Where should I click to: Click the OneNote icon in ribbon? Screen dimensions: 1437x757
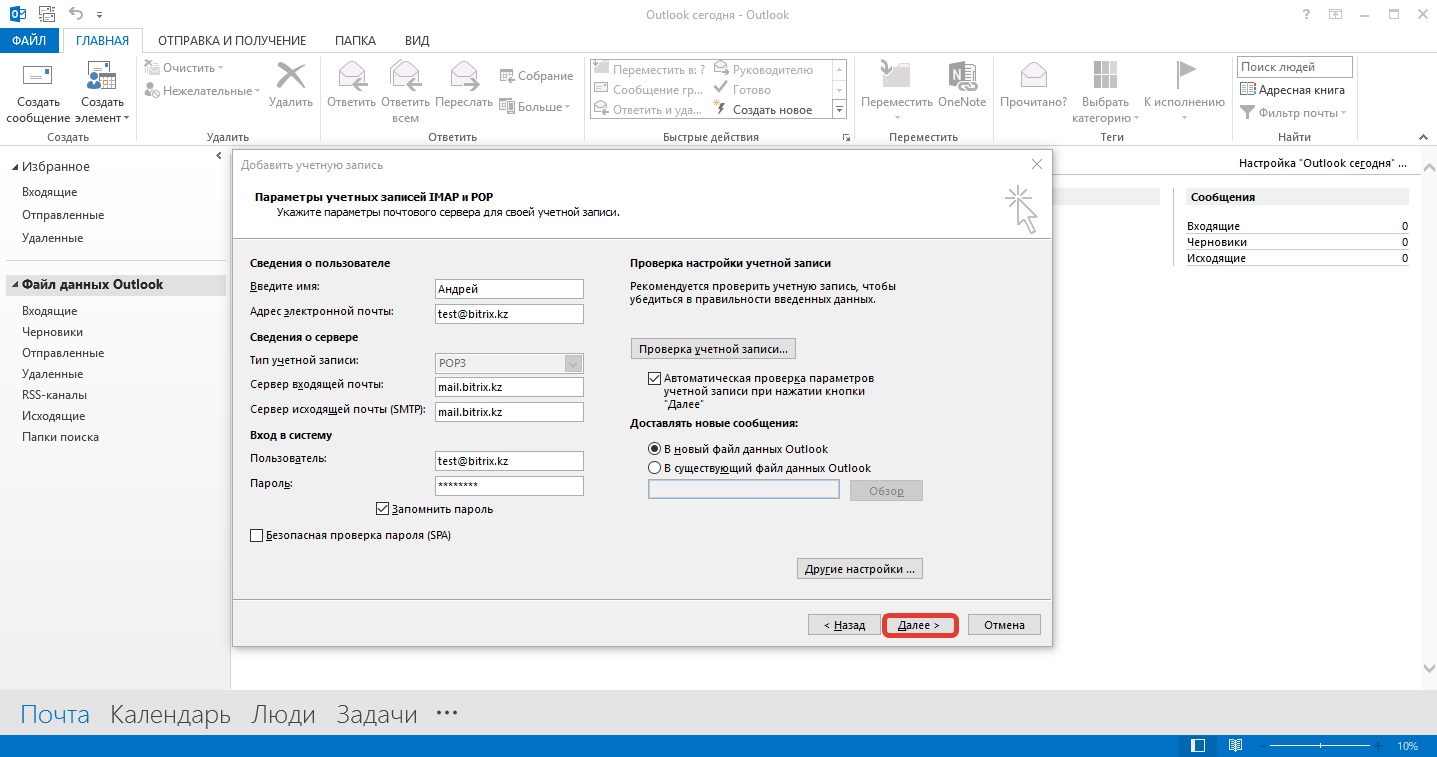click(962, 76)
